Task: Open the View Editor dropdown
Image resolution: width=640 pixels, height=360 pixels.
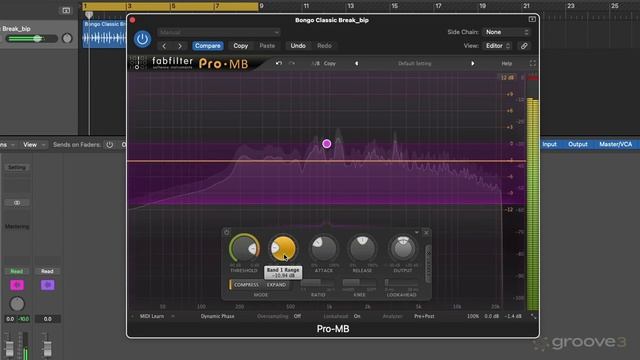Action: click(498, 46)
